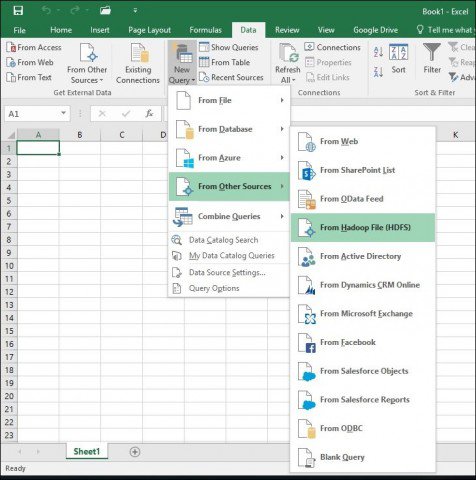The width and height of the screenshot is (476, 480).
Task: Expand the Combine Queries submenu
Action: 229,217
